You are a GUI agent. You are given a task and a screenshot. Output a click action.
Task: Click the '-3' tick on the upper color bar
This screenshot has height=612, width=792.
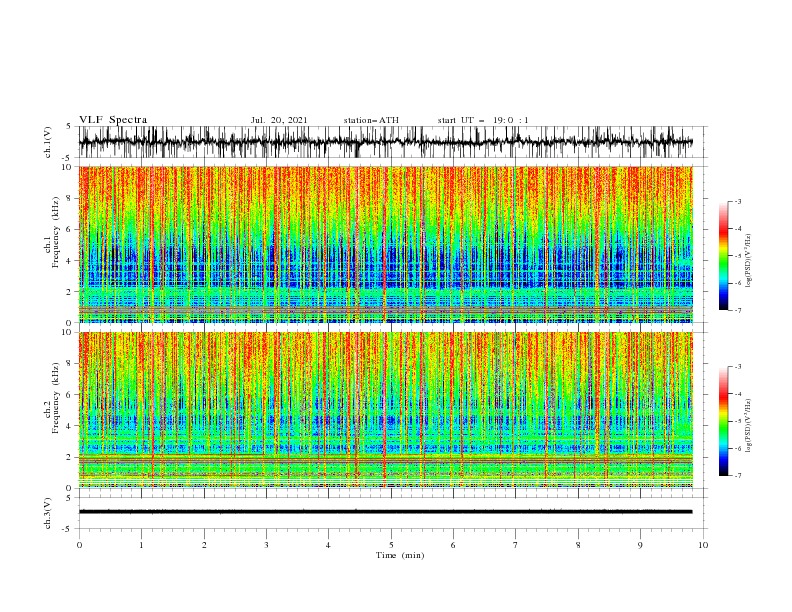click(x=738, y=201)
